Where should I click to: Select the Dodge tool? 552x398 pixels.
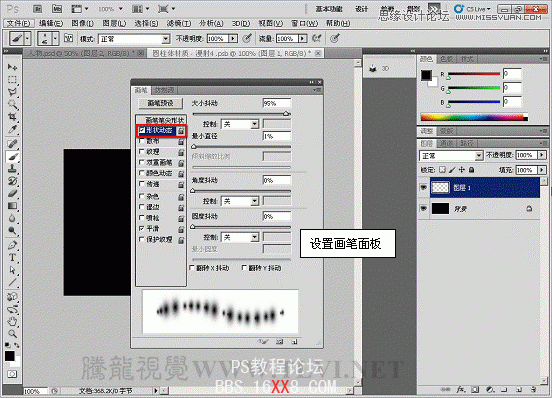(12, 231)
